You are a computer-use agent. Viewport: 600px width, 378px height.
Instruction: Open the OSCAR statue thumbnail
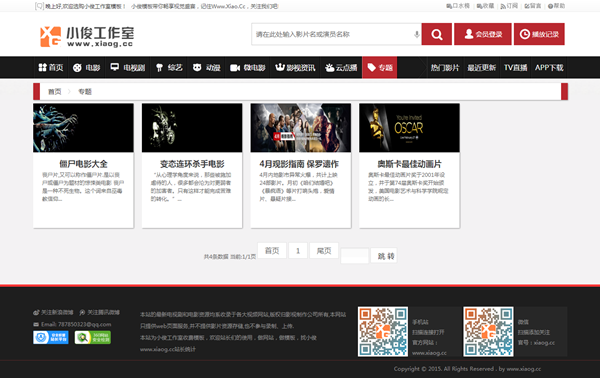click(x=409, y=128)
